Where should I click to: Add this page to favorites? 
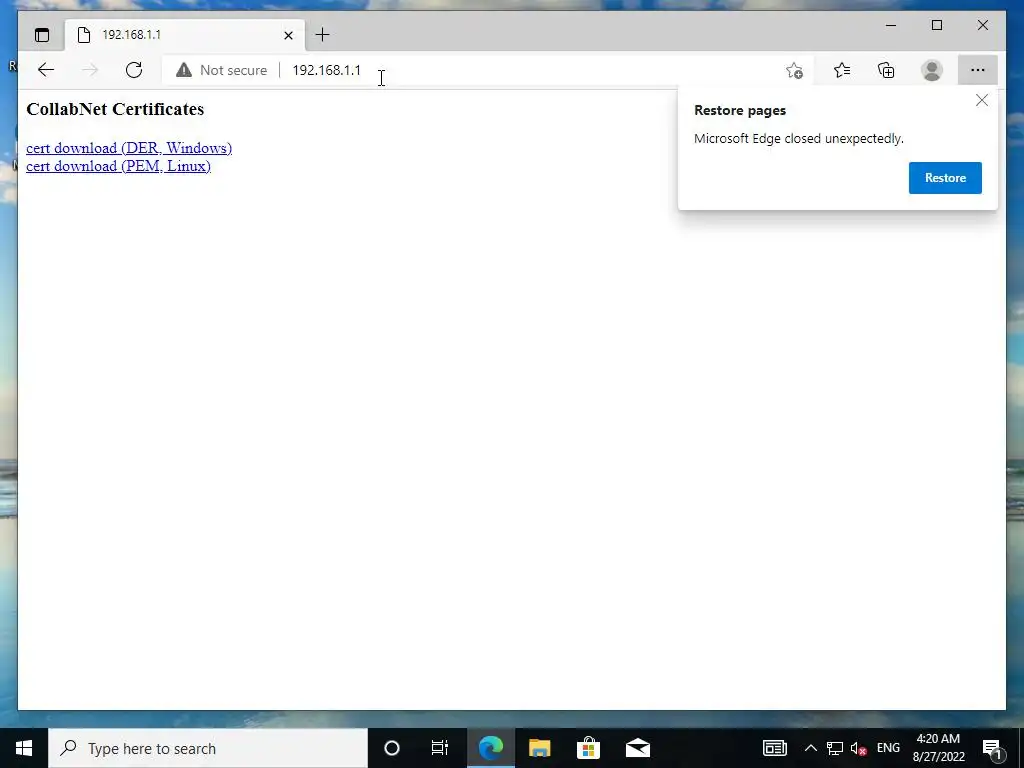point(794,70)
